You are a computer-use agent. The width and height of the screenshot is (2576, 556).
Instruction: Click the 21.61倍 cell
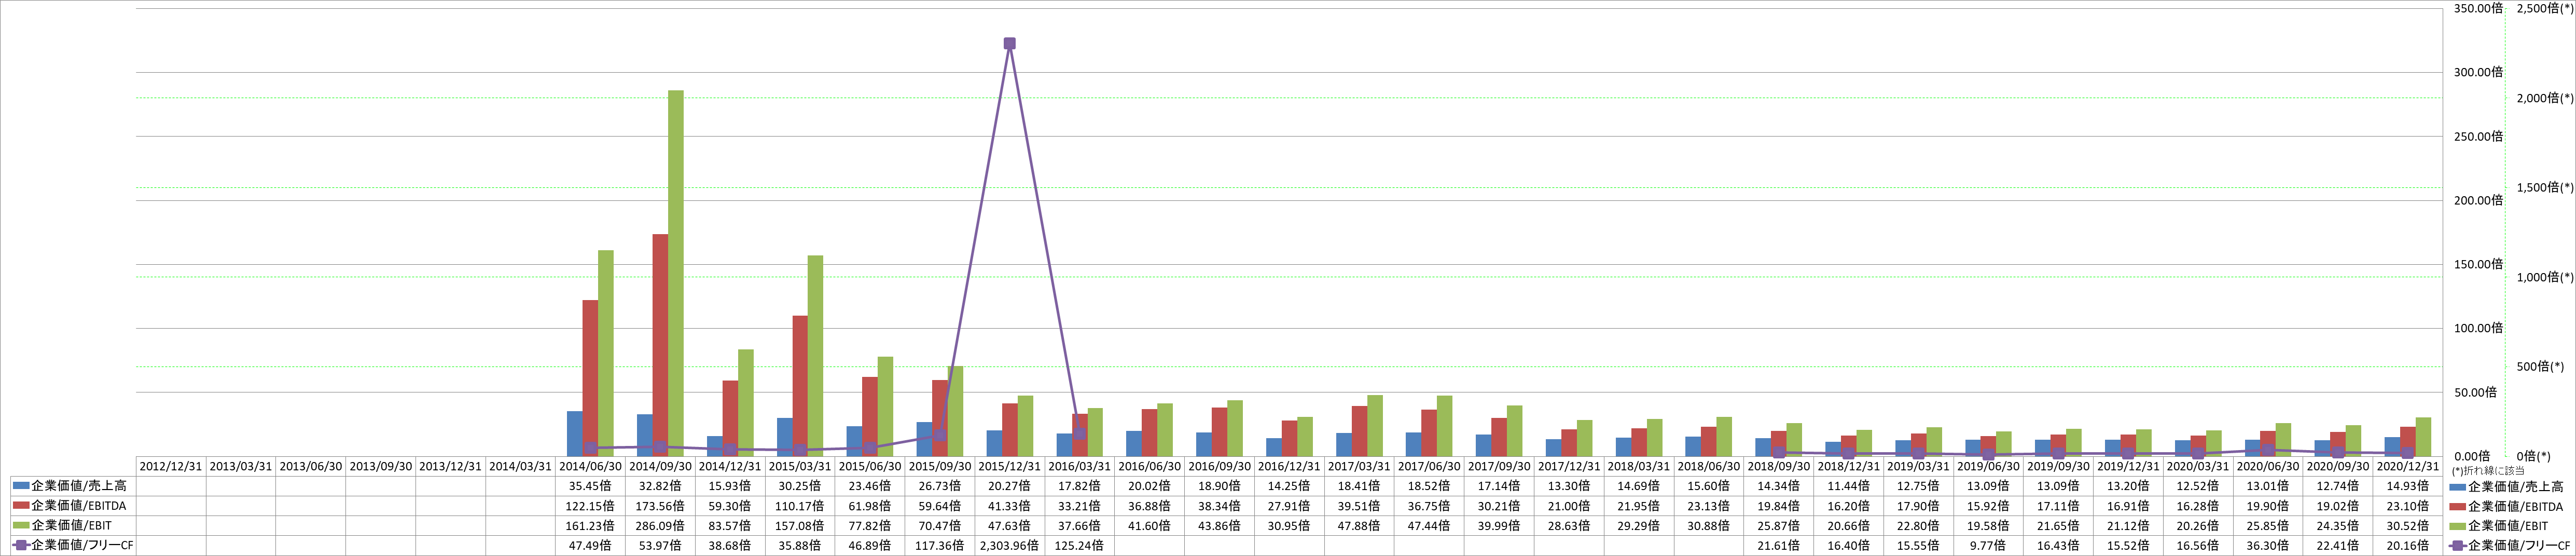[1778, 546]
